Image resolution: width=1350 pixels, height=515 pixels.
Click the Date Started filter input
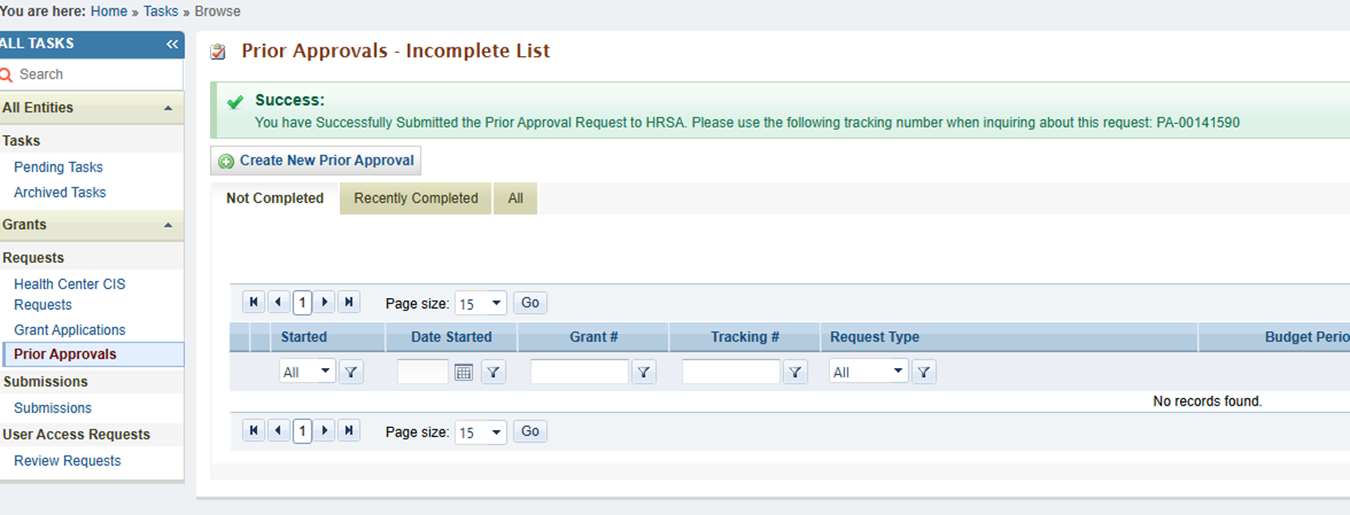[423, 372]
